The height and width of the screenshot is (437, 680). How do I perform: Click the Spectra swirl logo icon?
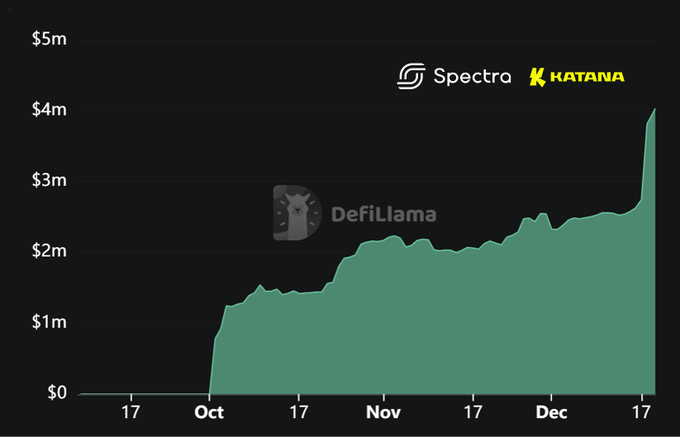(x=411, y=76)
